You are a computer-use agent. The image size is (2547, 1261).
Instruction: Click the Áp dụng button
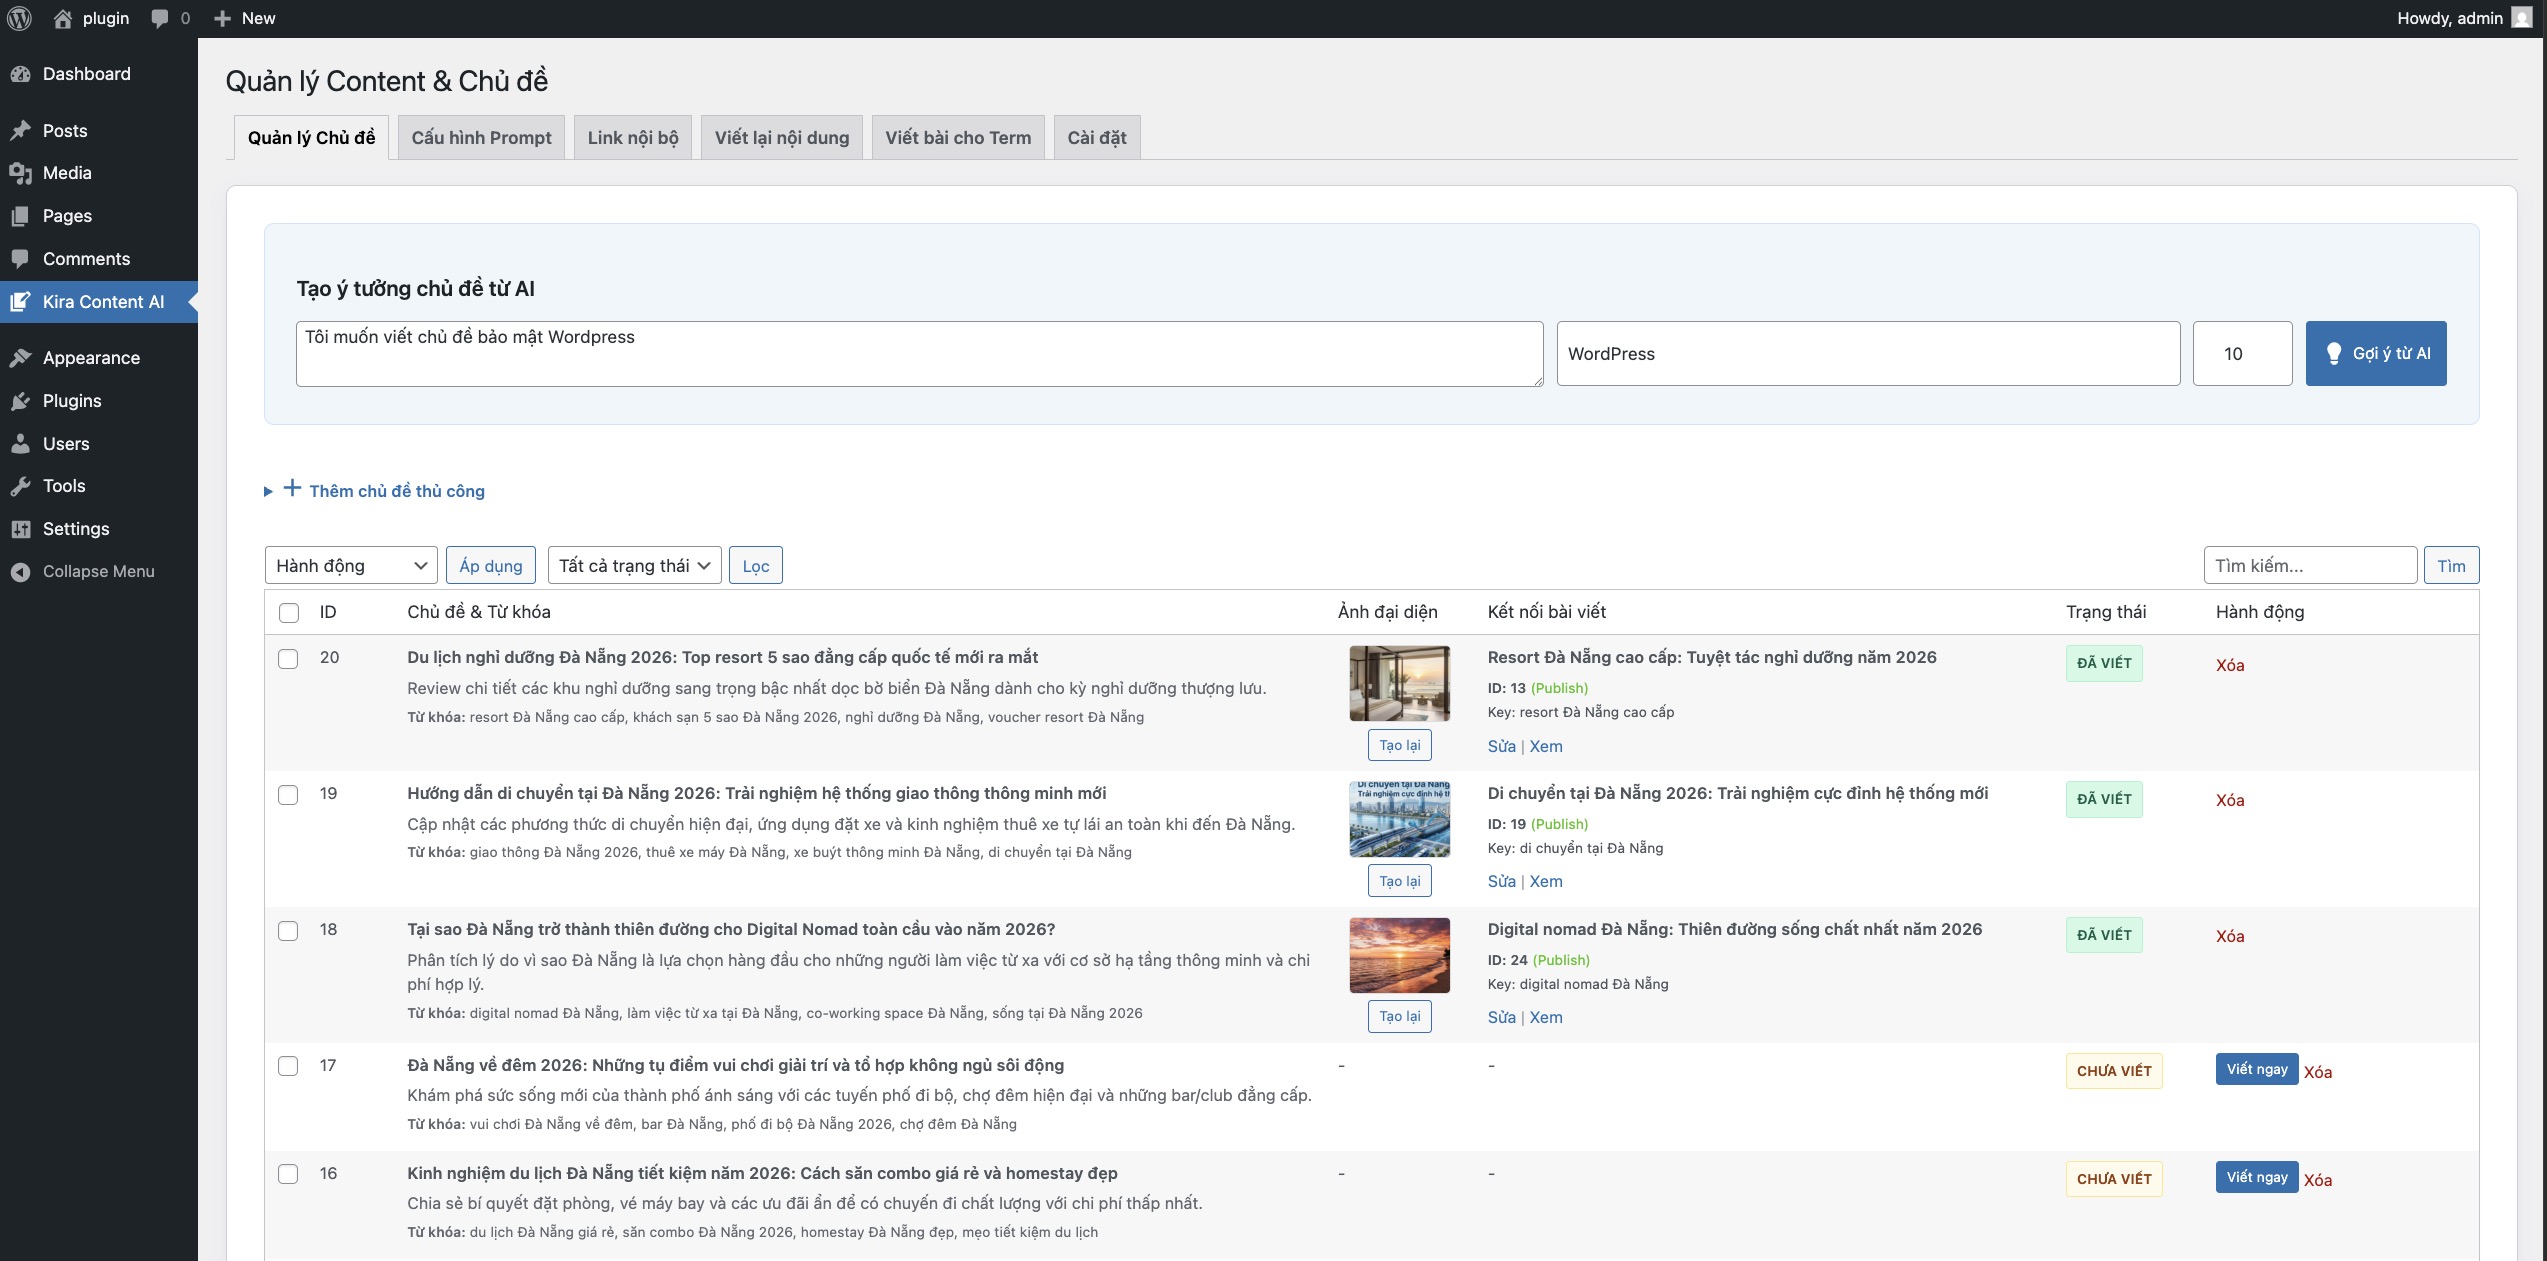click(x=491, y=566)
